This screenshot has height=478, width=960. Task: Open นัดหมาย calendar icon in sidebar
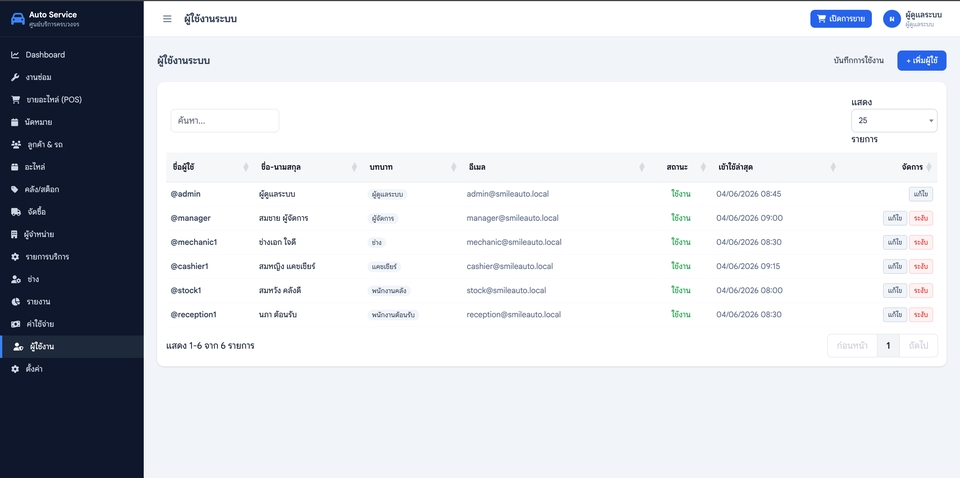(15, 122)
